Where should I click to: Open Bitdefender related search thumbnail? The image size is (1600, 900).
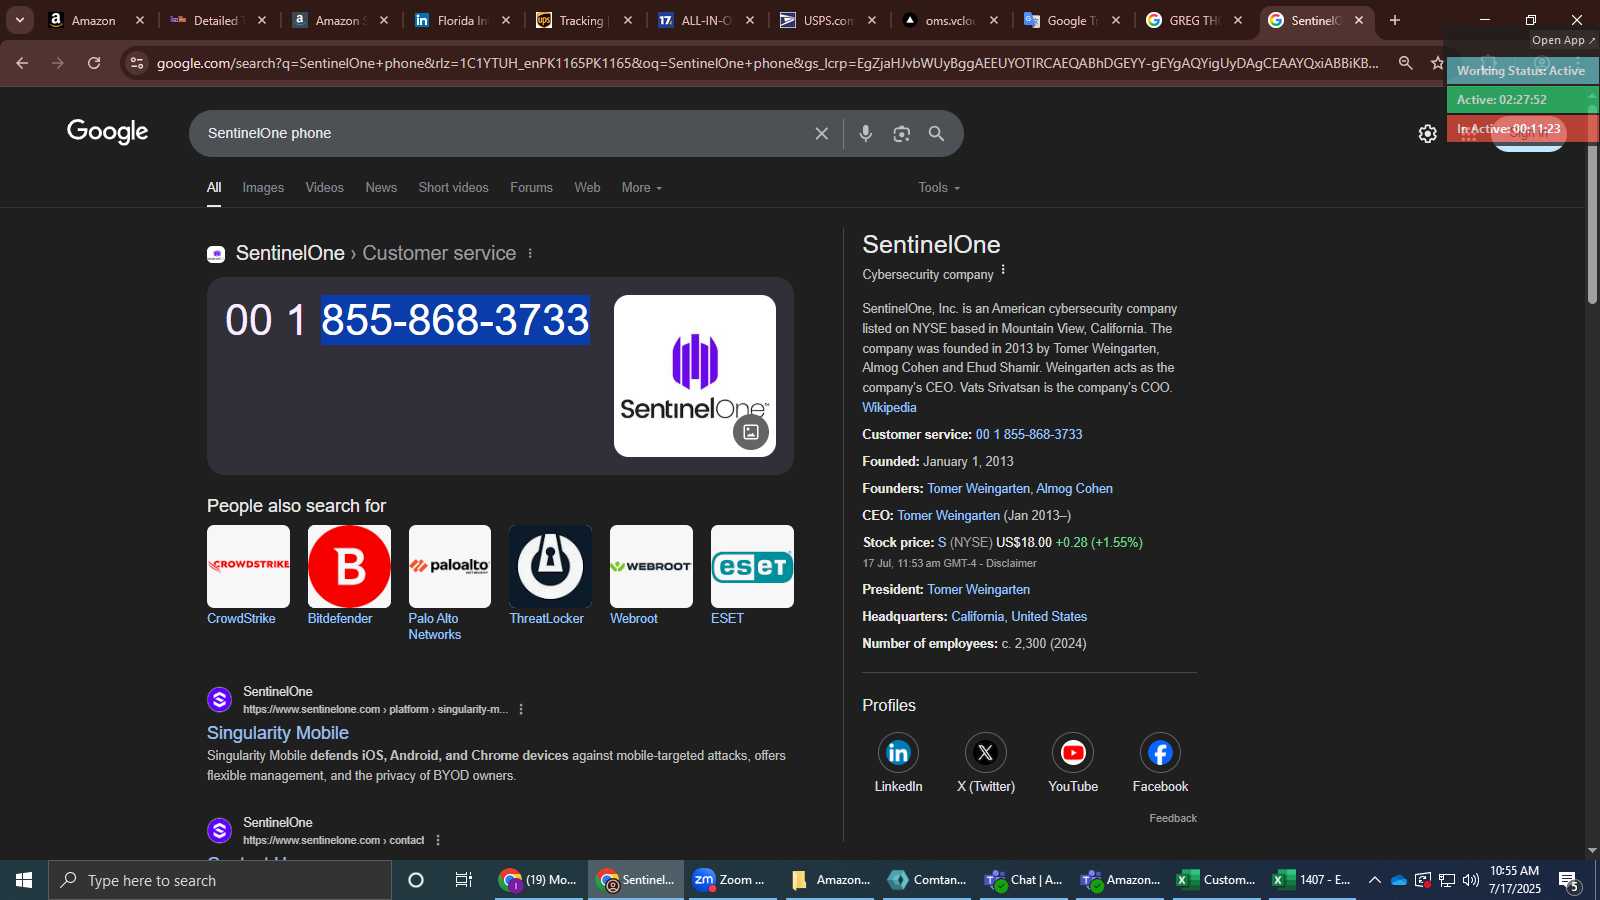349,566
